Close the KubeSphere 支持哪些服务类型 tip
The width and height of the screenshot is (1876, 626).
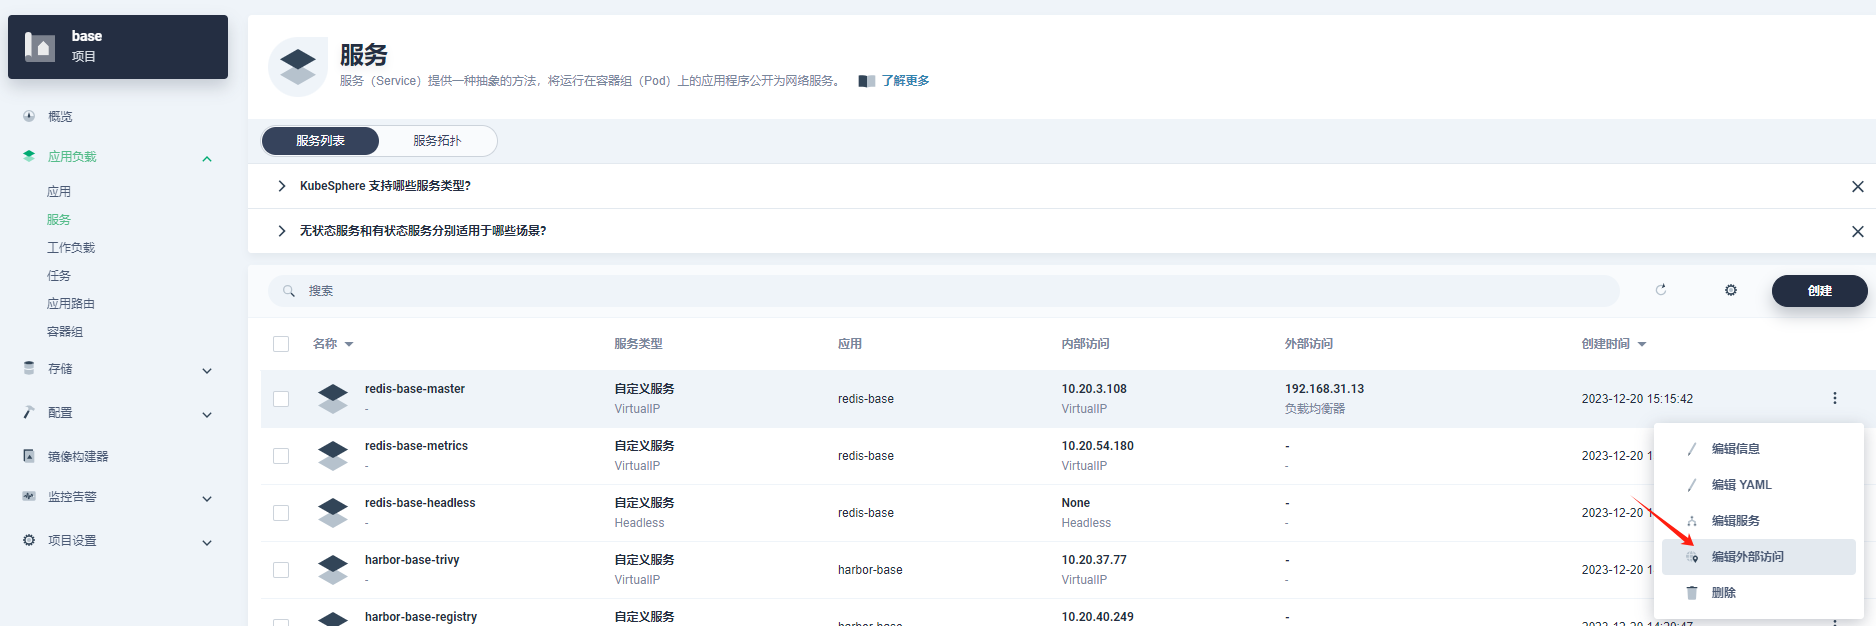tap(1858, 187)
